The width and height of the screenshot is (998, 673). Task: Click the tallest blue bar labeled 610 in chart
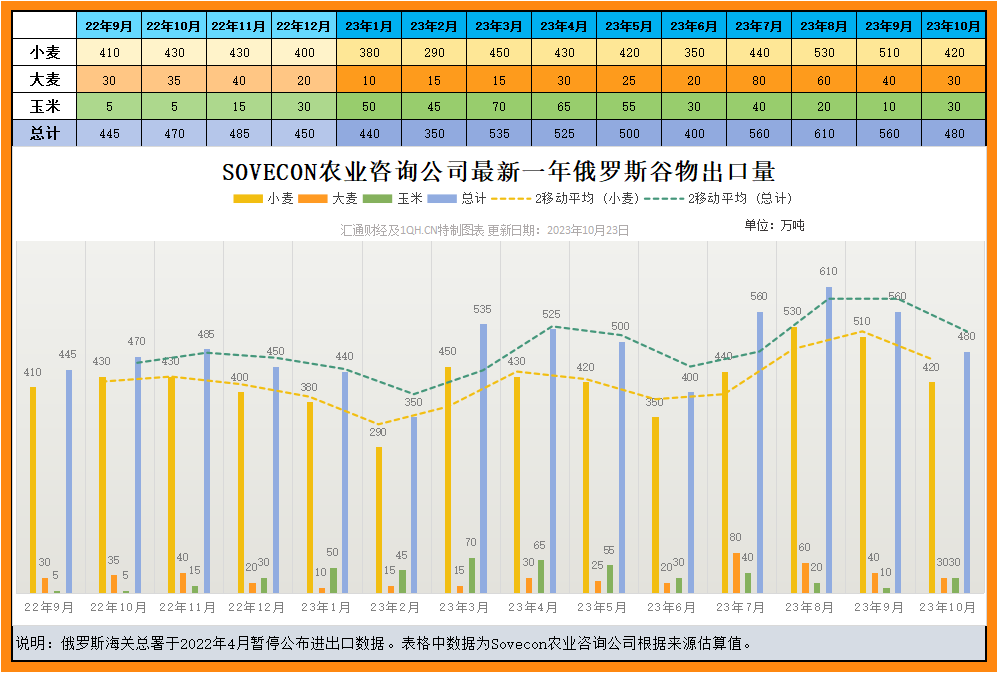[x=828, y=440]
